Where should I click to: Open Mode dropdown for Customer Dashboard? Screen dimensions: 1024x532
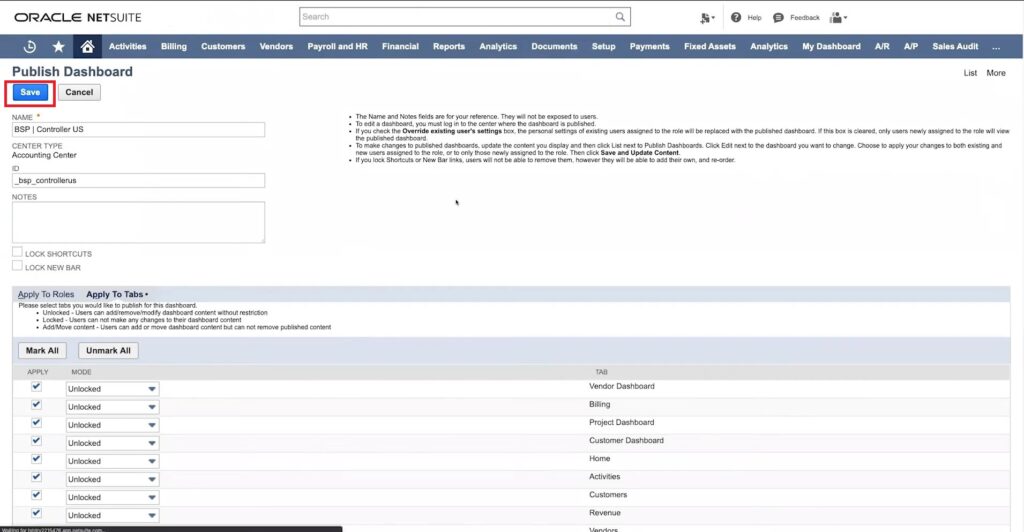pos(112,443)
